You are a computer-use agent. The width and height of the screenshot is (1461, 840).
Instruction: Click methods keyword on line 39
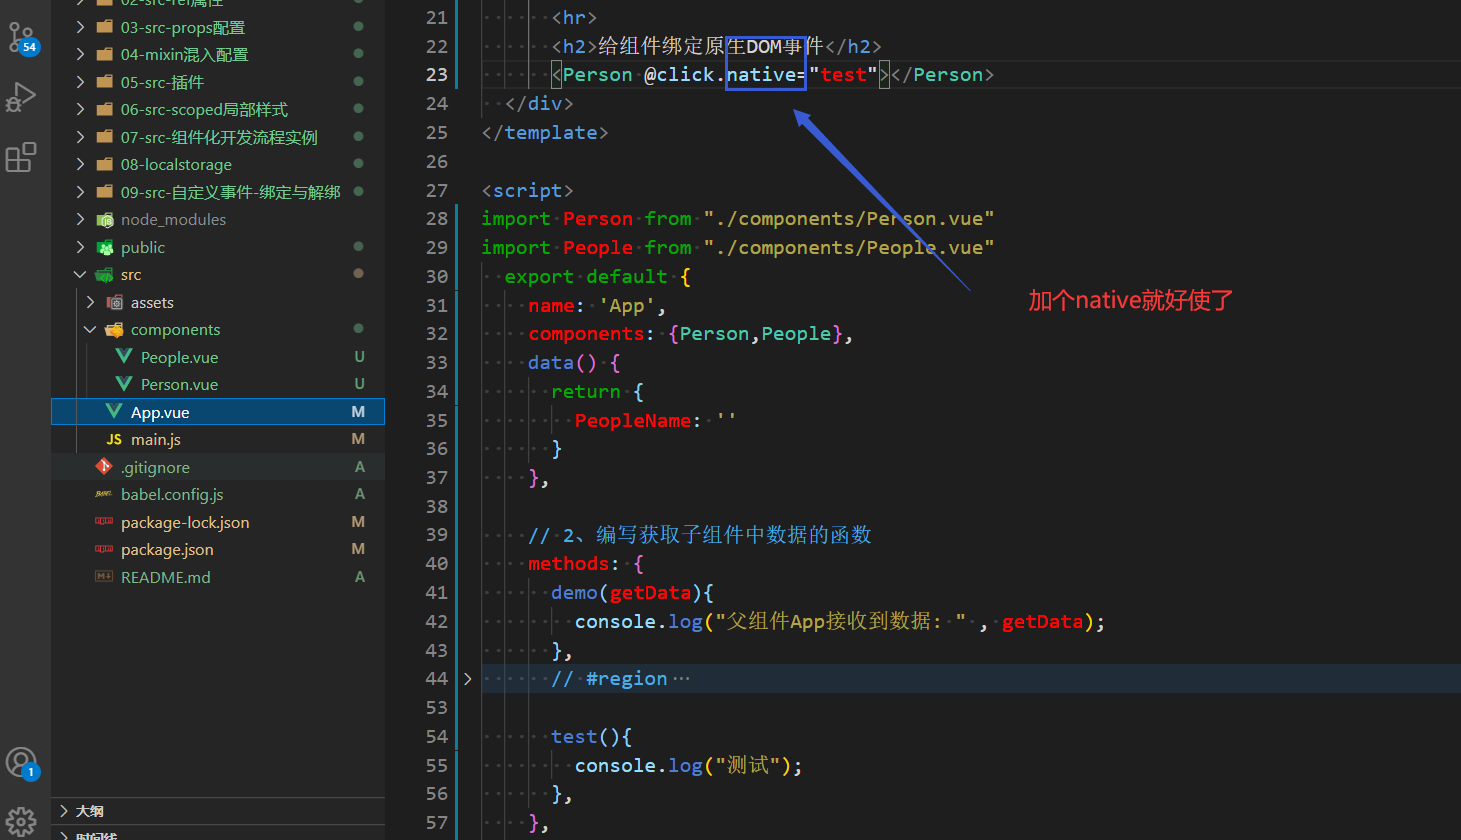pyautogui.click(x=568, y=563)
